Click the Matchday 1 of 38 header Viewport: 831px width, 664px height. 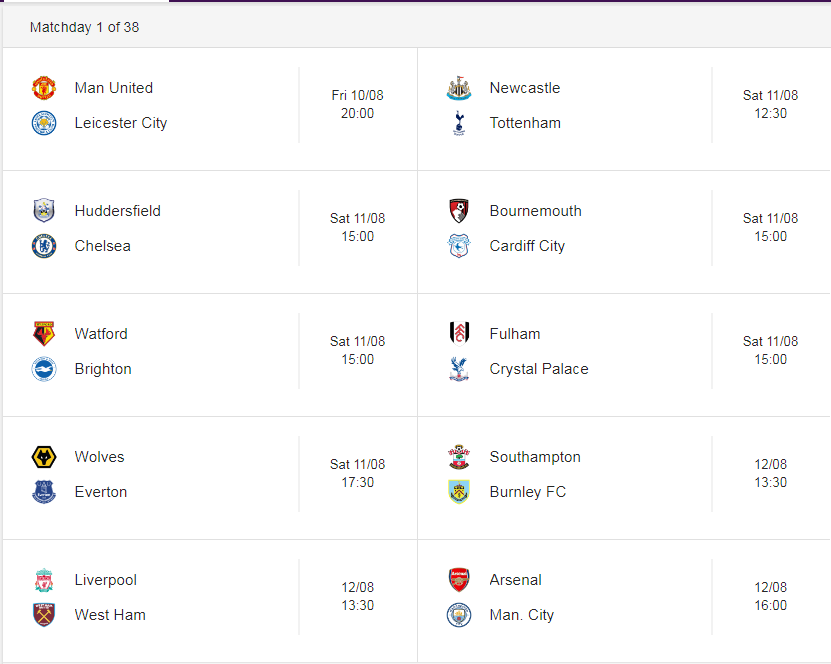pos(84,27)
